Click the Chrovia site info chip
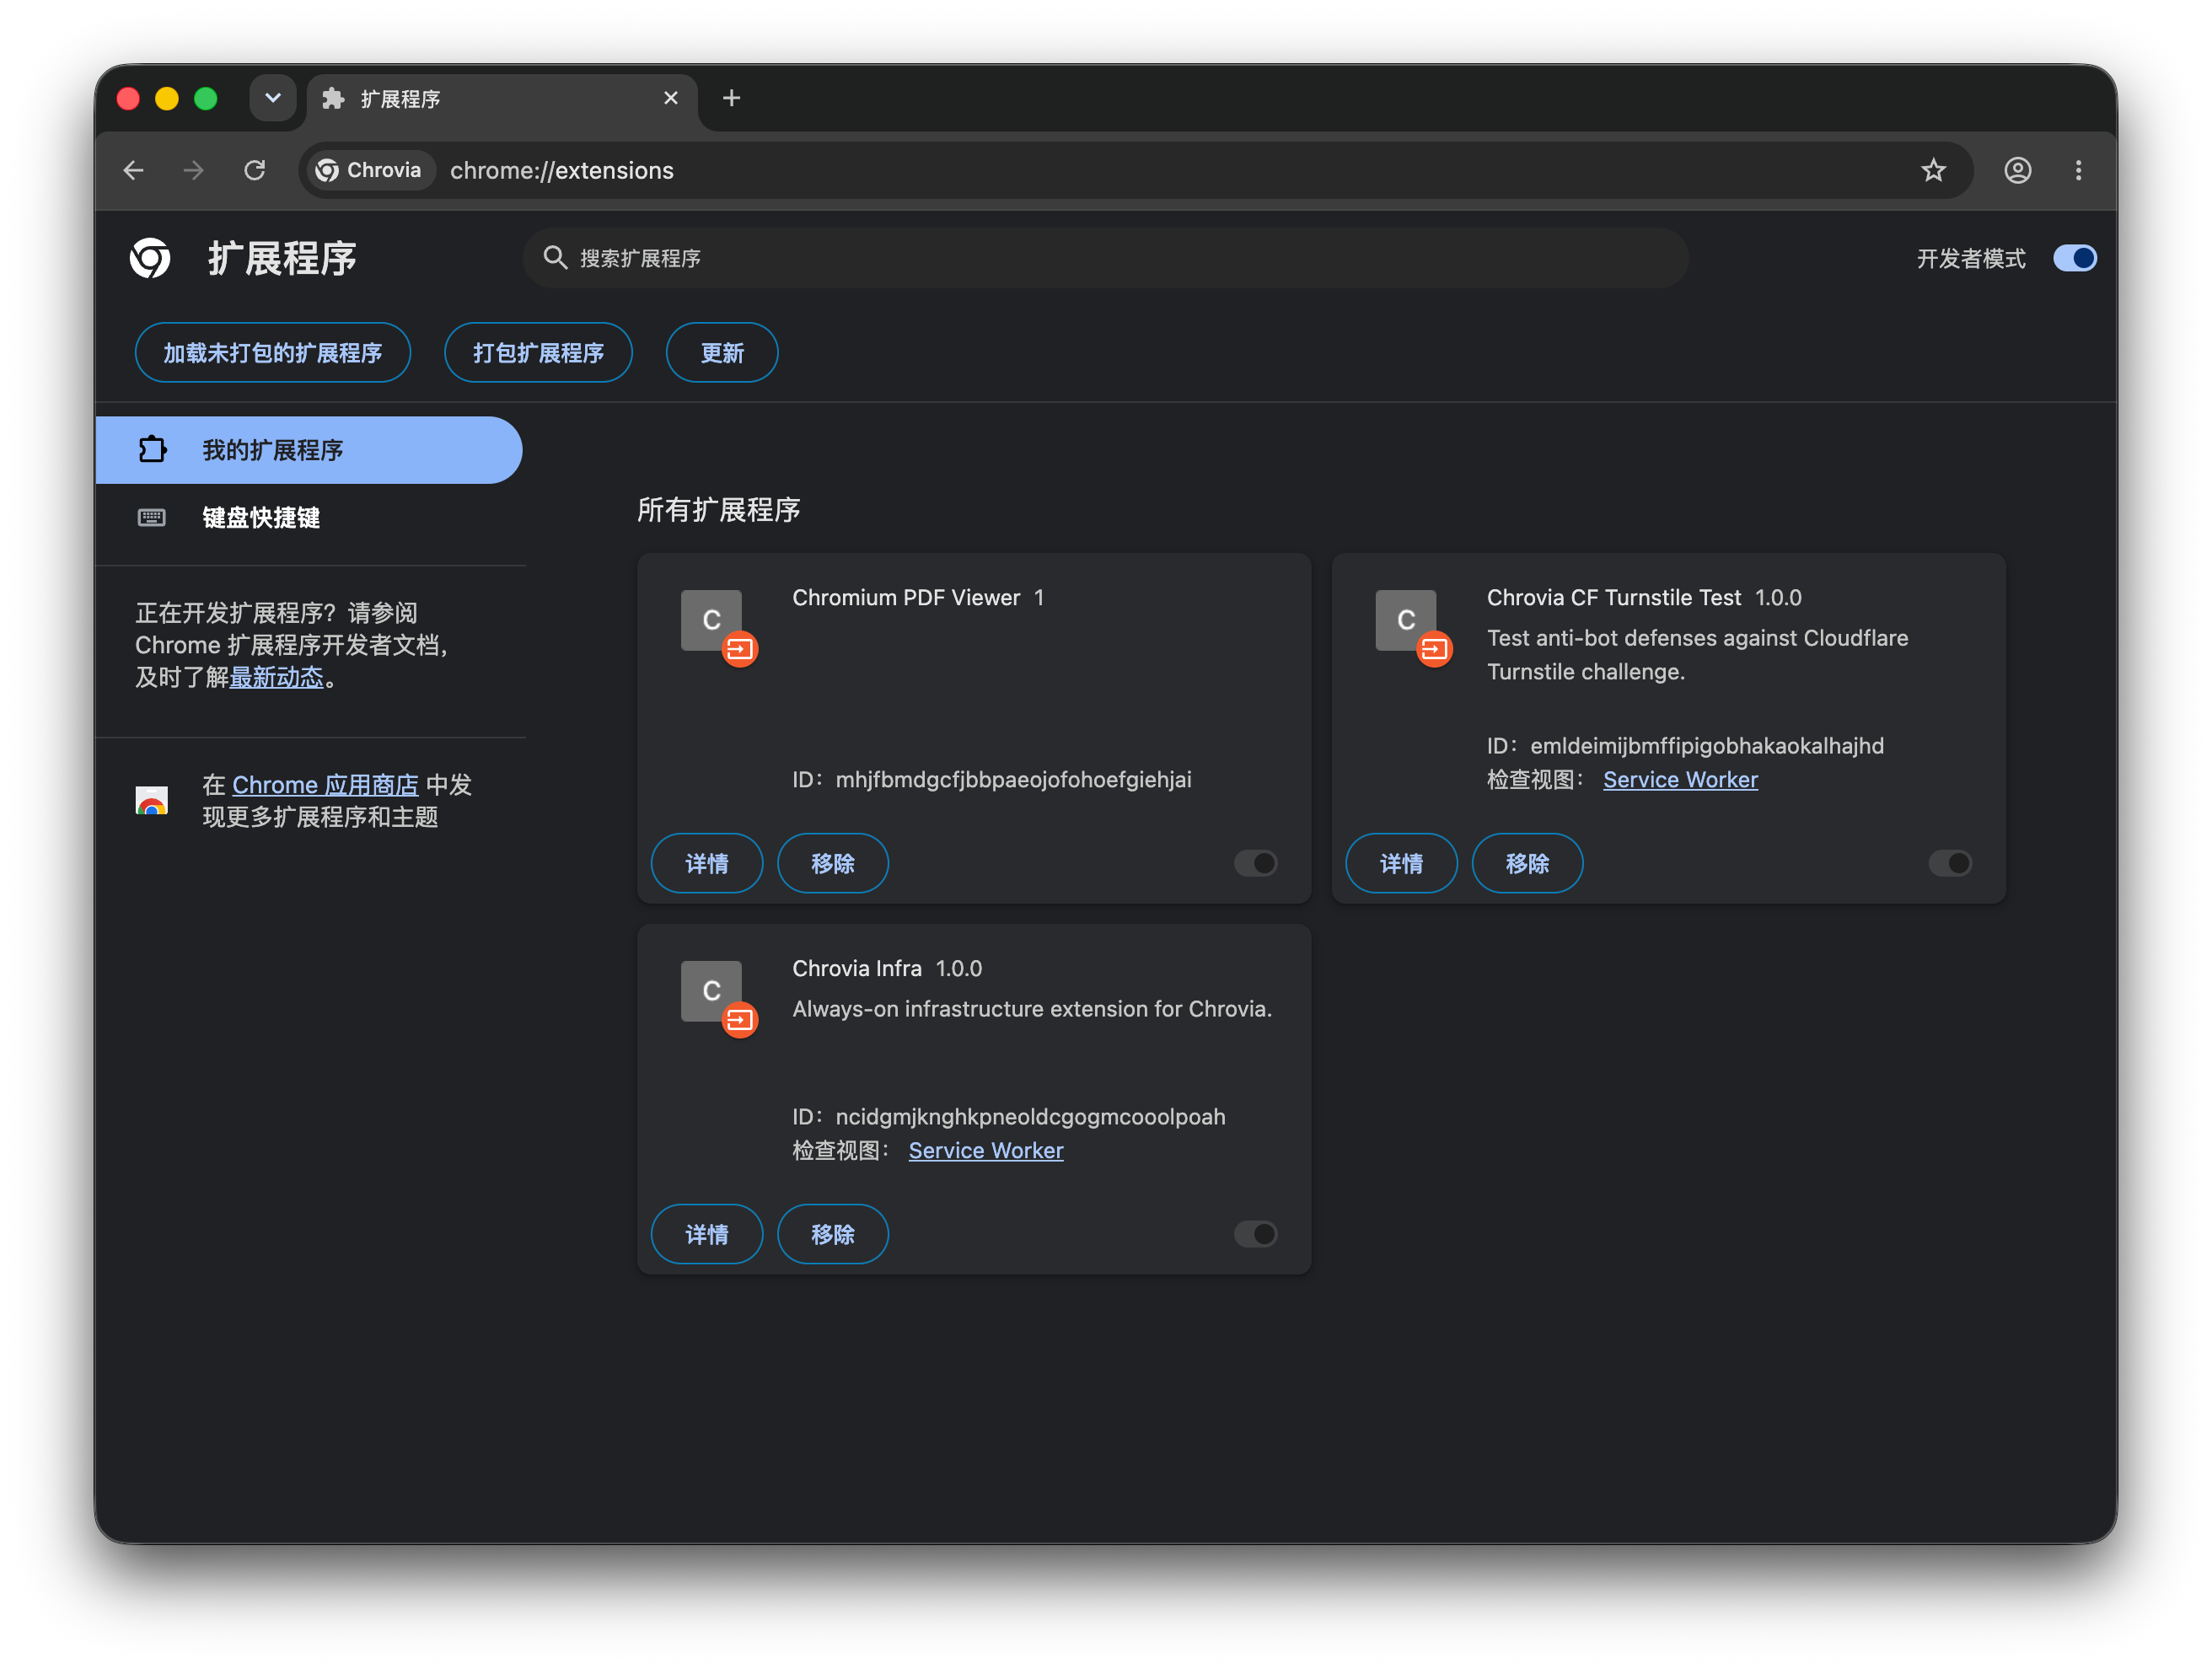 [369, 170]
